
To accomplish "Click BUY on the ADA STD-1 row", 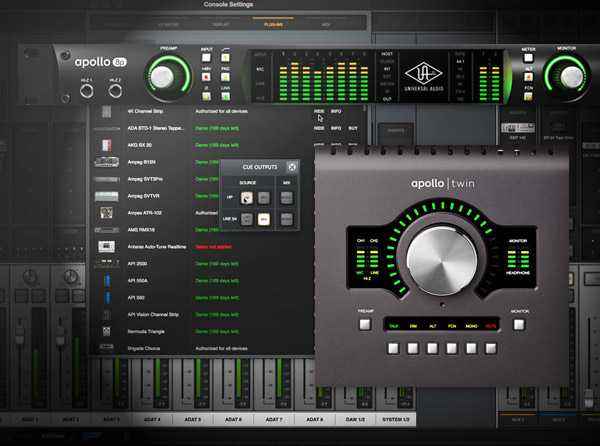I will [x=353, y=128].
